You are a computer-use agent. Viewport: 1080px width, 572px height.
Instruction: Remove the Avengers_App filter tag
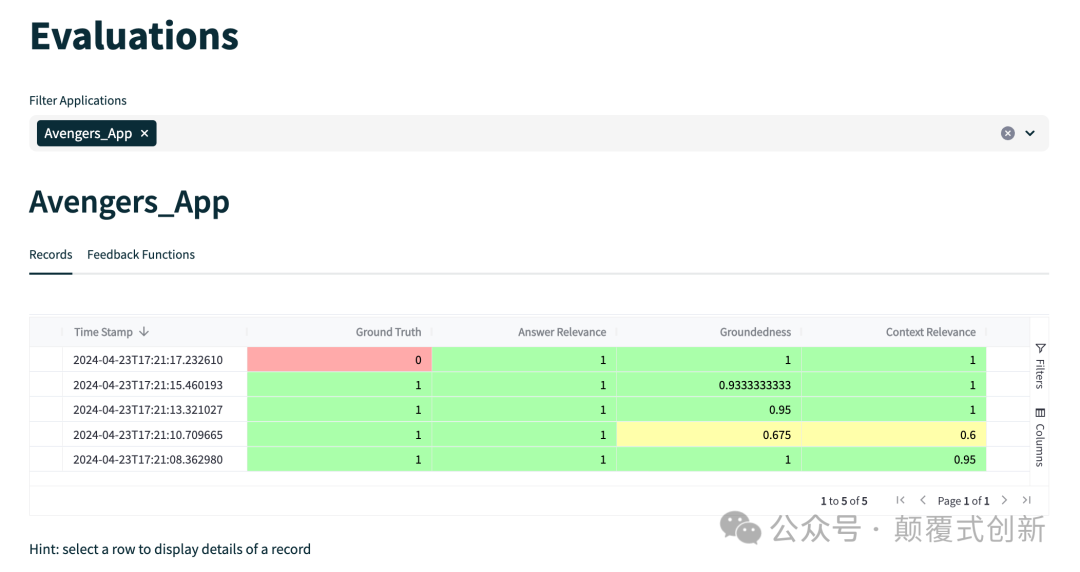[x=144, y=134]
